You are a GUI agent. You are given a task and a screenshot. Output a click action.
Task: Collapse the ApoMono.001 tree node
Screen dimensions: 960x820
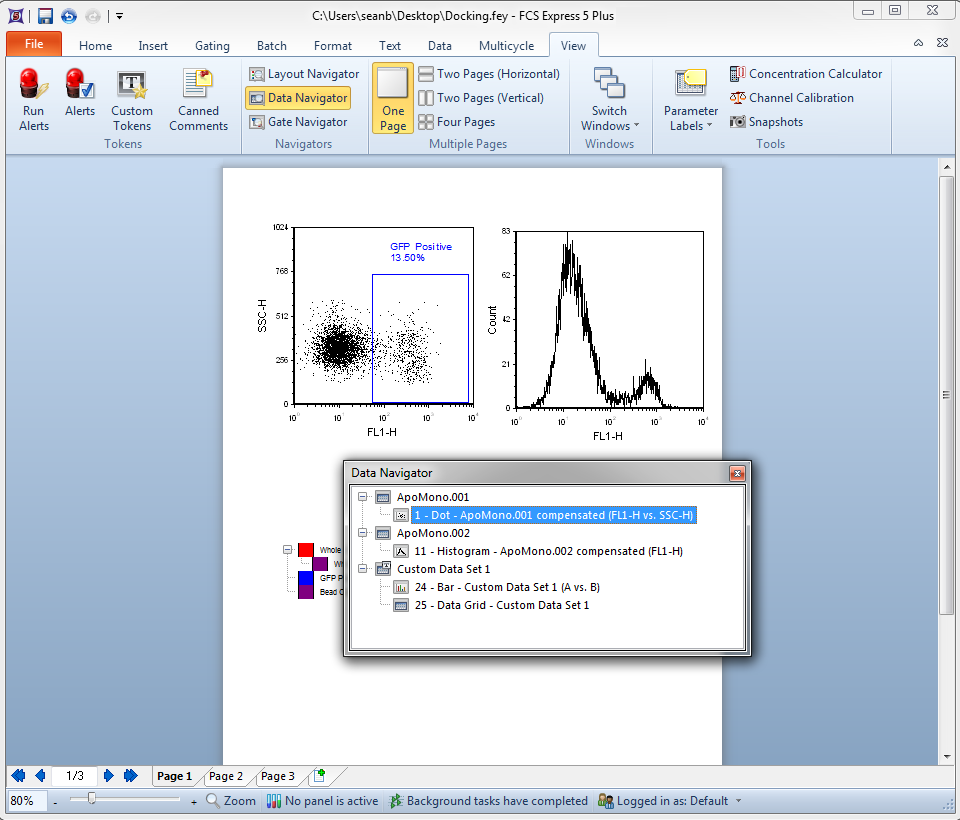(x=362, y=497)
